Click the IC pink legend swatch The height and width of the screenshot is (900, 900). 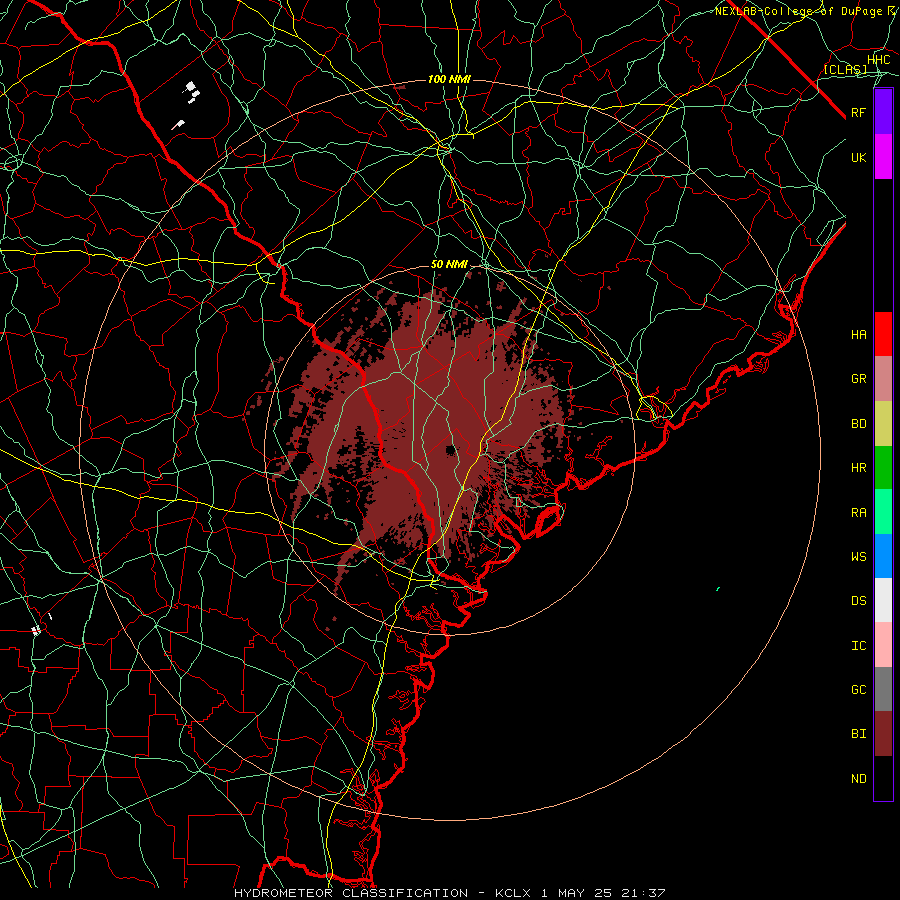pos(883,645)
